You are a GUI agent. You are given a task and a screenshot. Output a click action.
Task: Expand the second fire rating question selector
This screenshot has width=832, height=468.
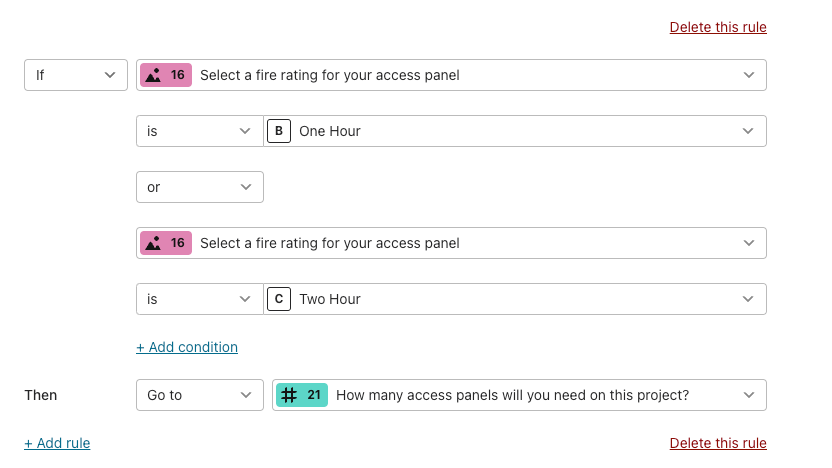coord(451,243)
